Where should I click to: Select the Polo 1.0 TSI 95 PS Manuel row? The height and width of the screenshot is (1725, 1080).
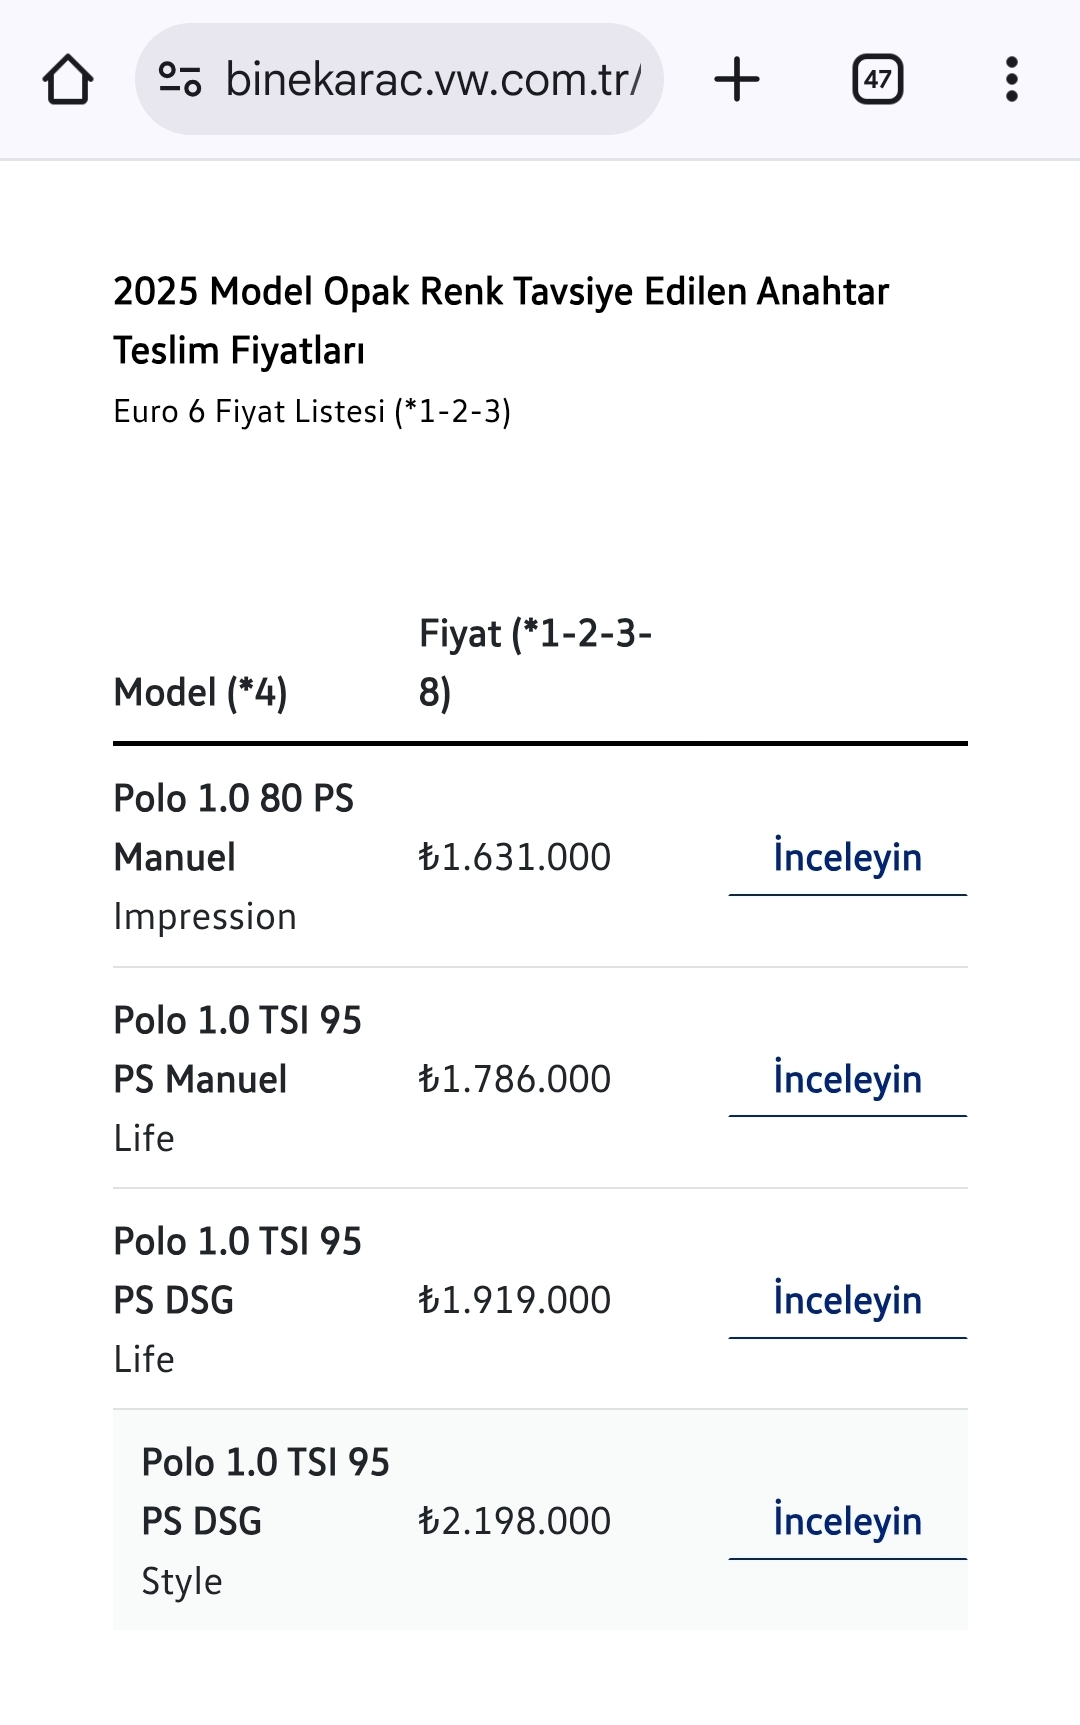click(x=540, y=1079)
